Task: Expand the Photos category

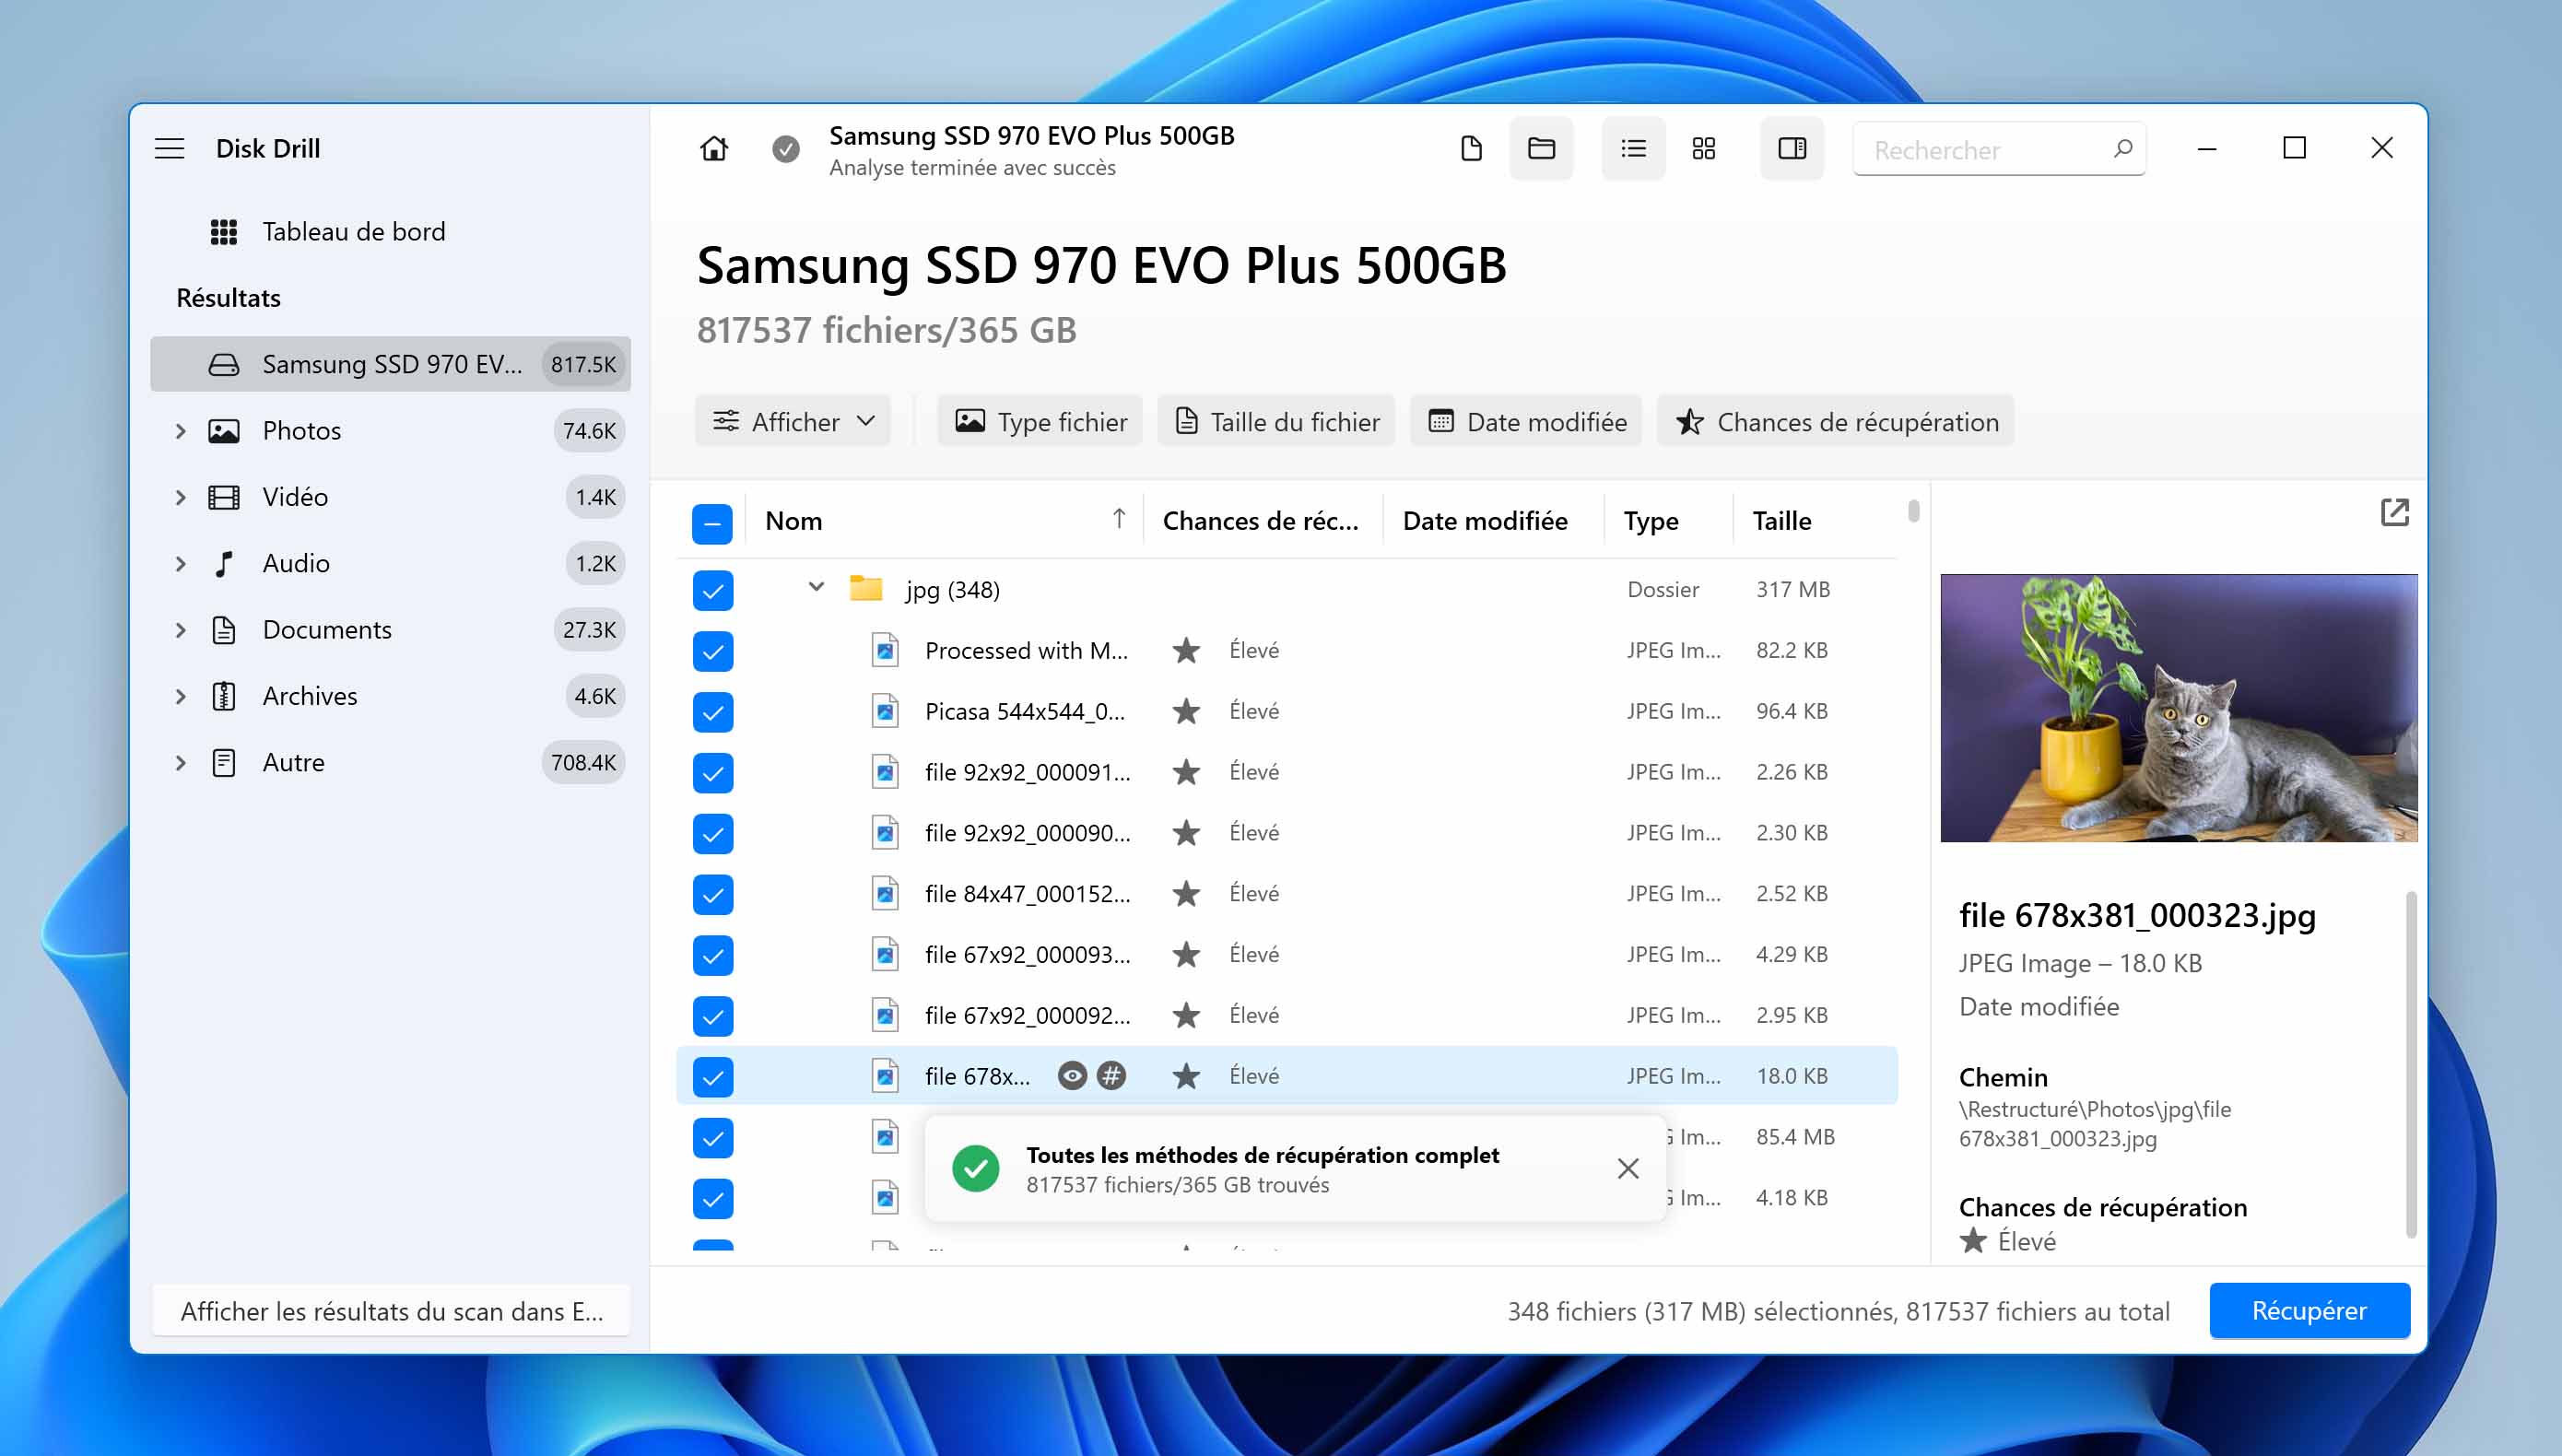Action: 180,431
